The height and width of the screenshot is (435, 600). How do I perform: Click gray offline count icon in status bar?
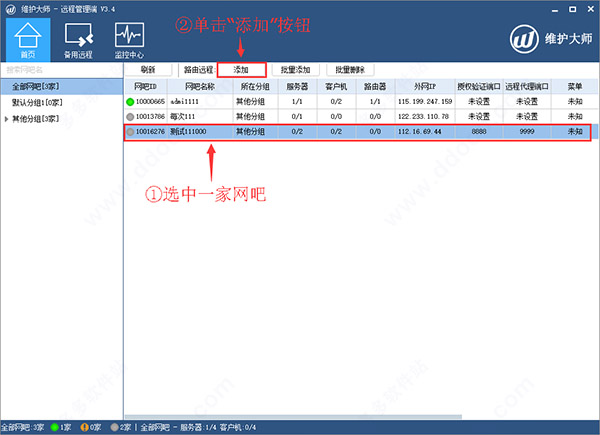114,427
